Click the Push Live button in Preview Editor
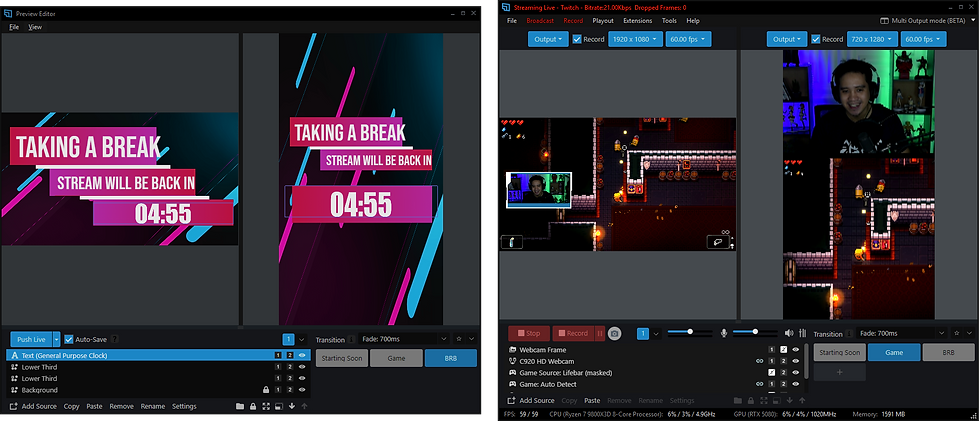 [31, 339]
